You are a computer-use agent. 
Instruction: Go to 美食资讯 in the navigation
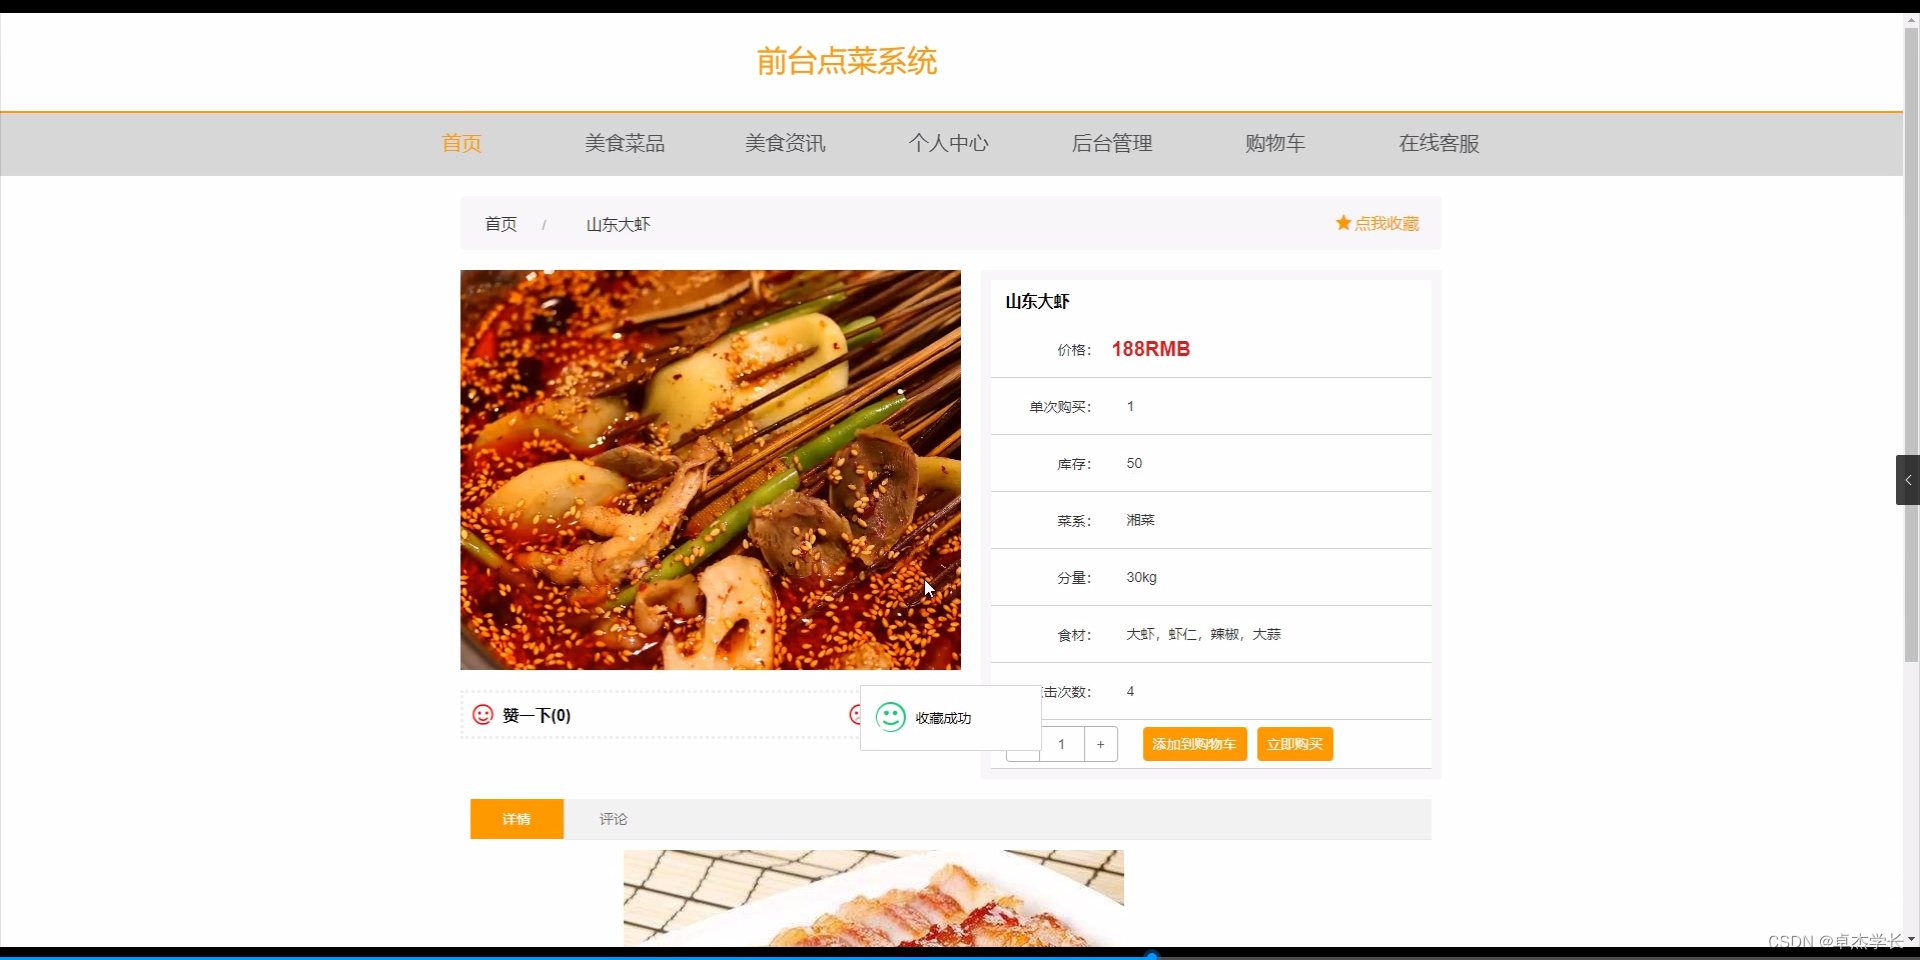coord(785,143)
